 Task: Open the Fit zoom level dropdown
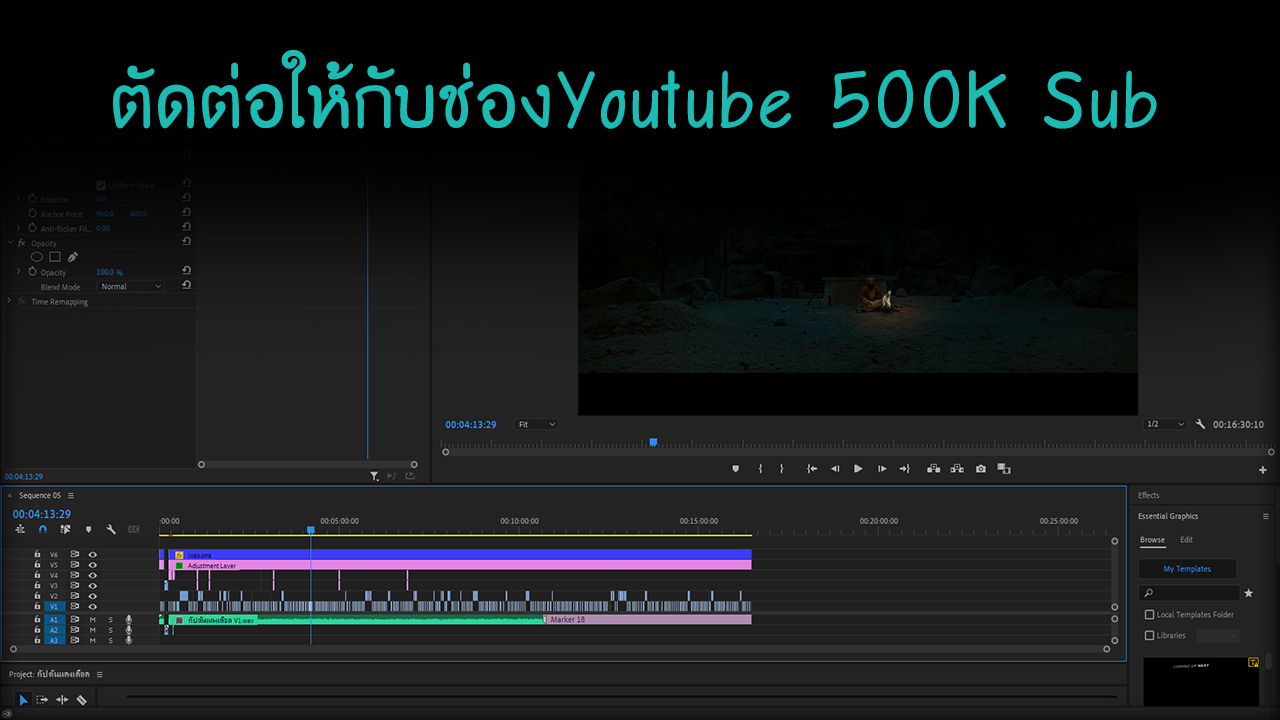536,424
